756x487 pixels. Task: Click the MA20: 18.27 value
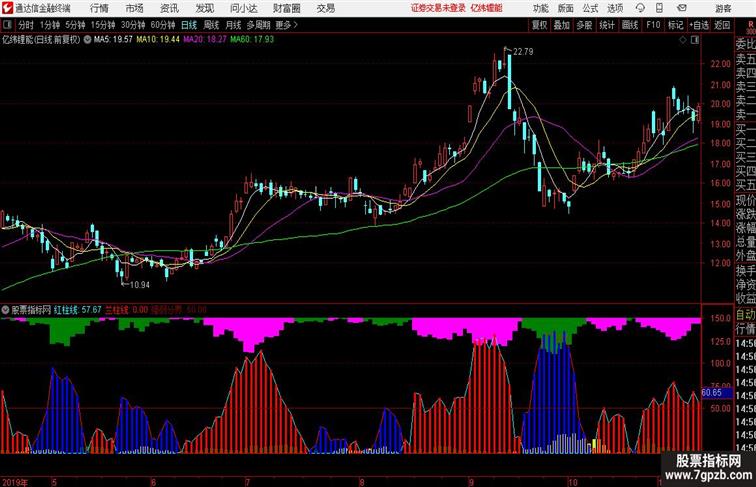(x=204, y=40)
